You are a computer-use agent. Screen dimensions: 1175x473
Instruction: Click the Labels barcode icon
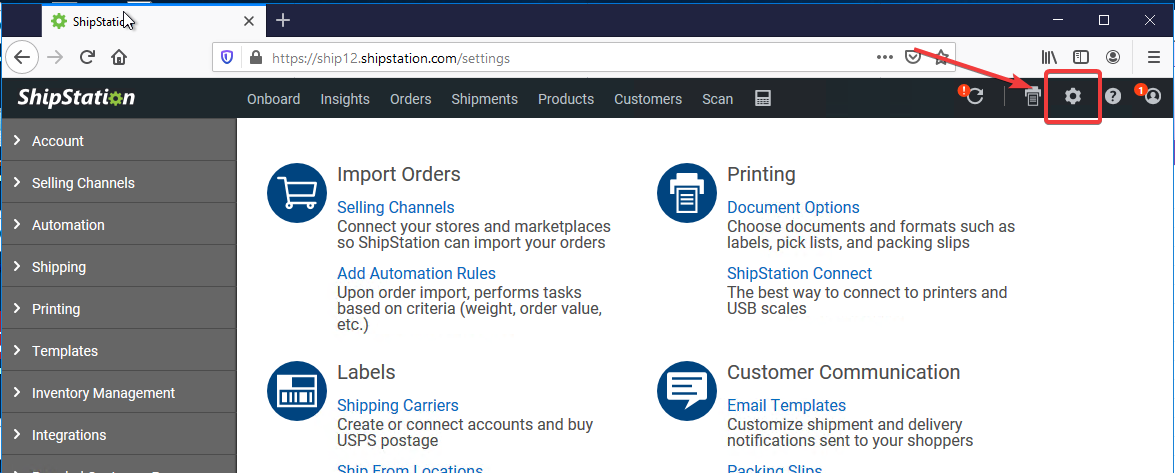(297, 391)
